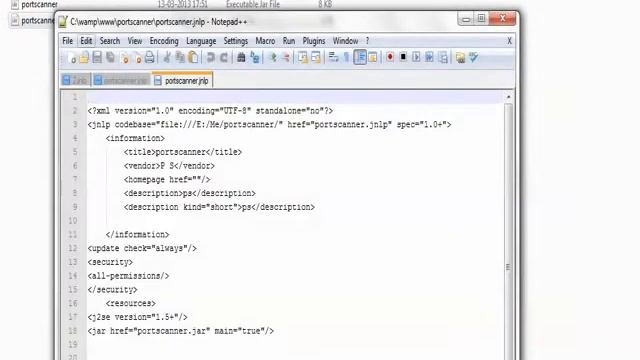Open the Macro menu
This screenshot has width=640, height=360.
[x=265, y=41]
